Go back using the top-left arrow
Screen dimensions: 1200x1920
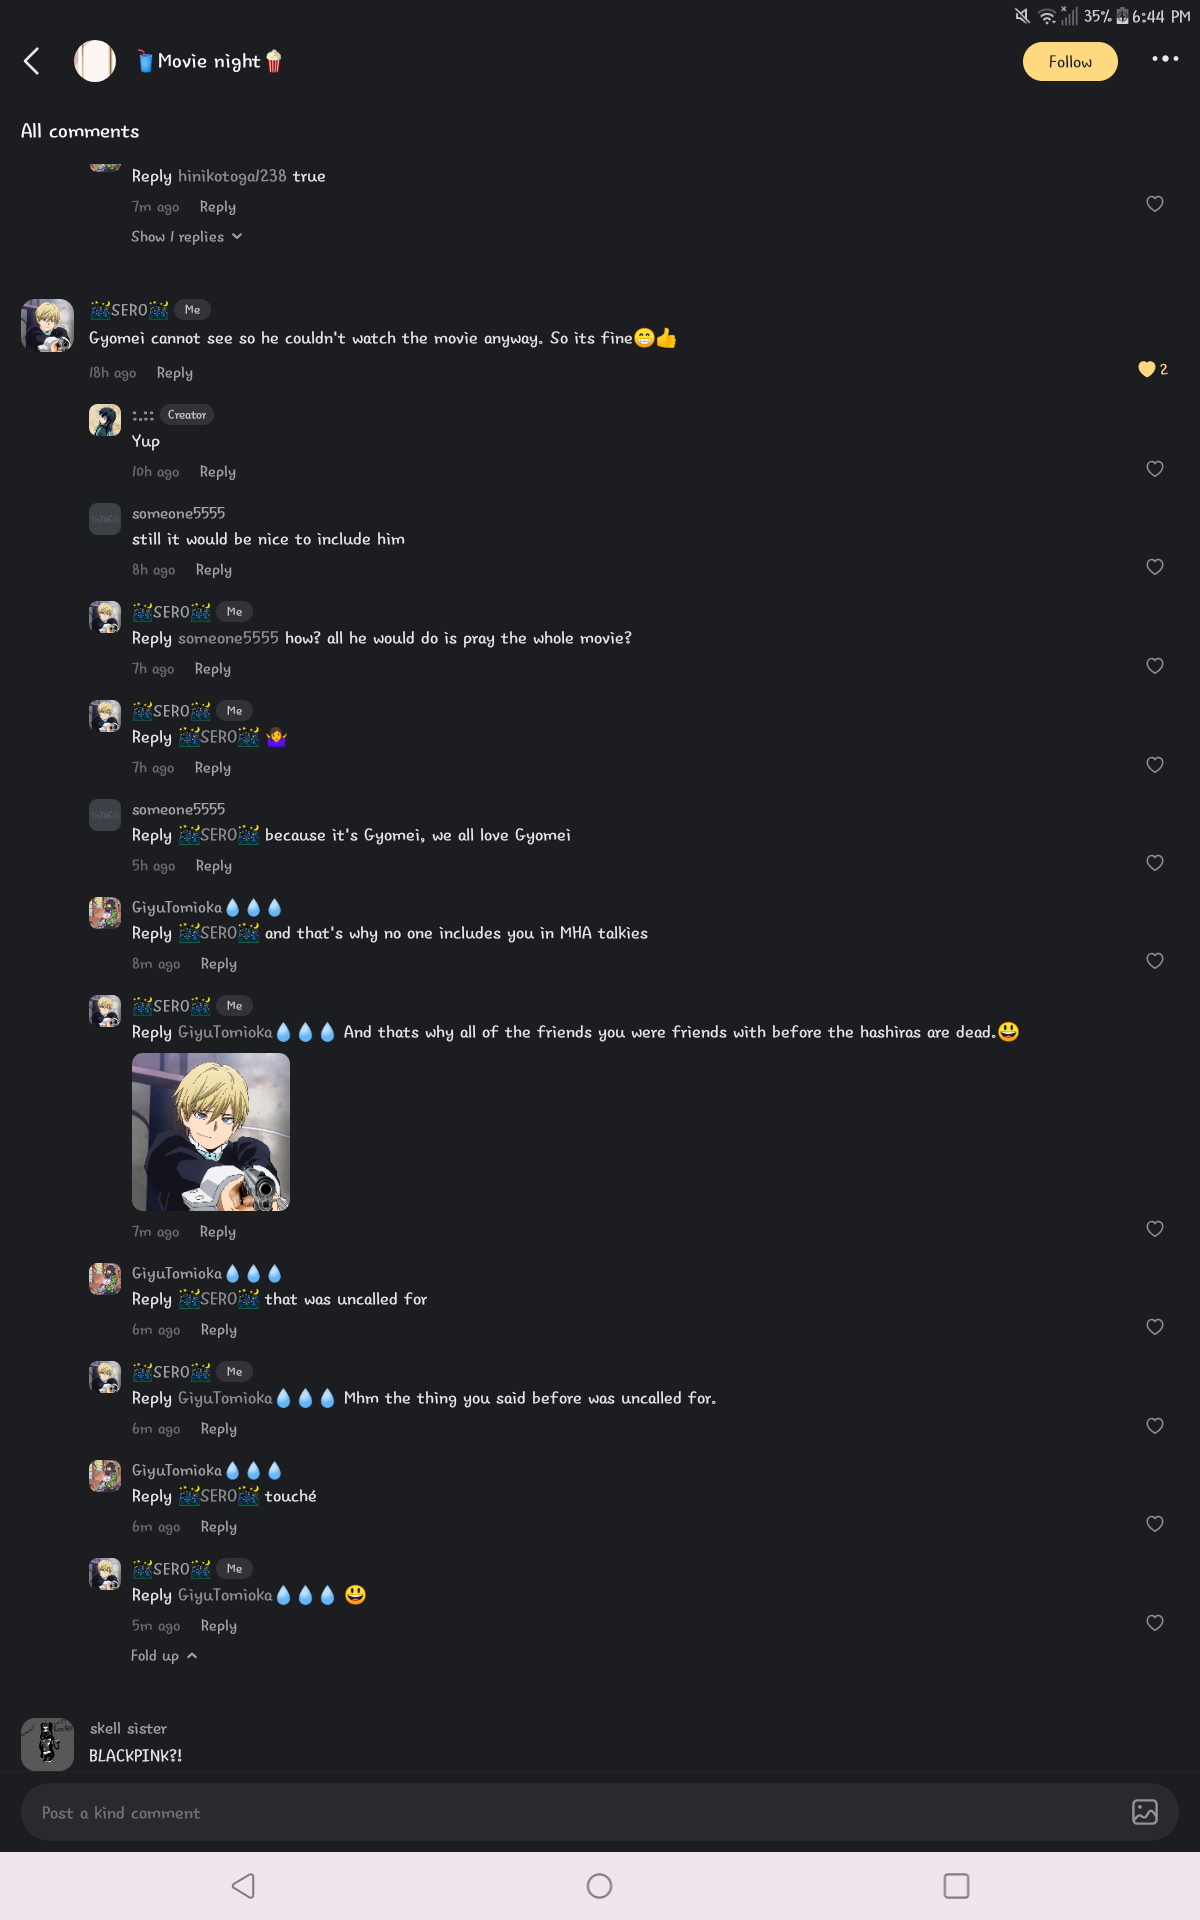click(32, 61)
